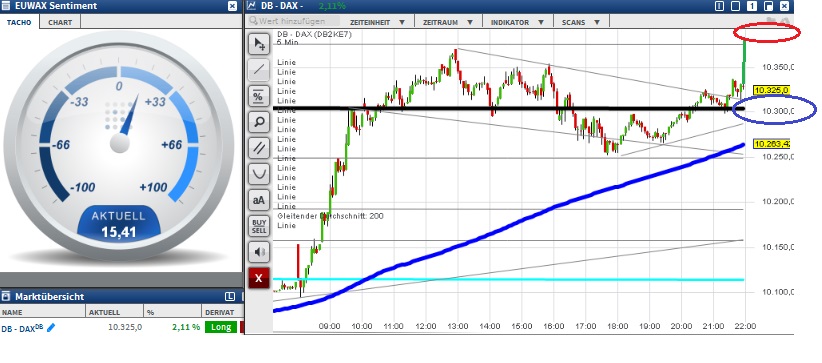822x363 pixels.
Task: Pick the trend line drawing tool
Action: pyautogui.click(x=259, y=70)
